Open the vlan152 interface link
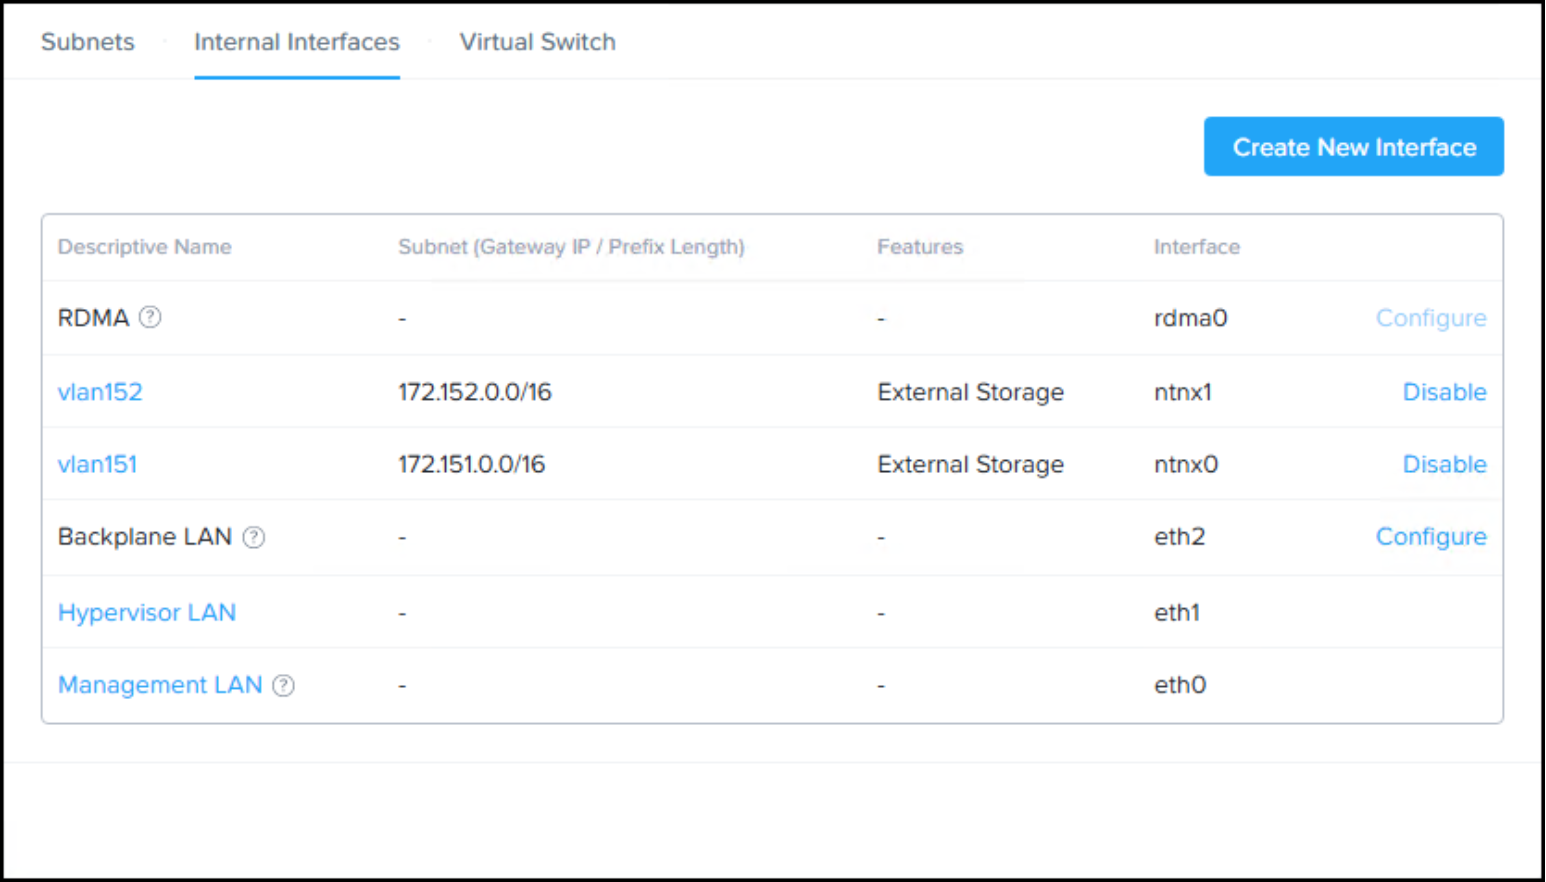 pyautogui.click(x=100, y=392)
